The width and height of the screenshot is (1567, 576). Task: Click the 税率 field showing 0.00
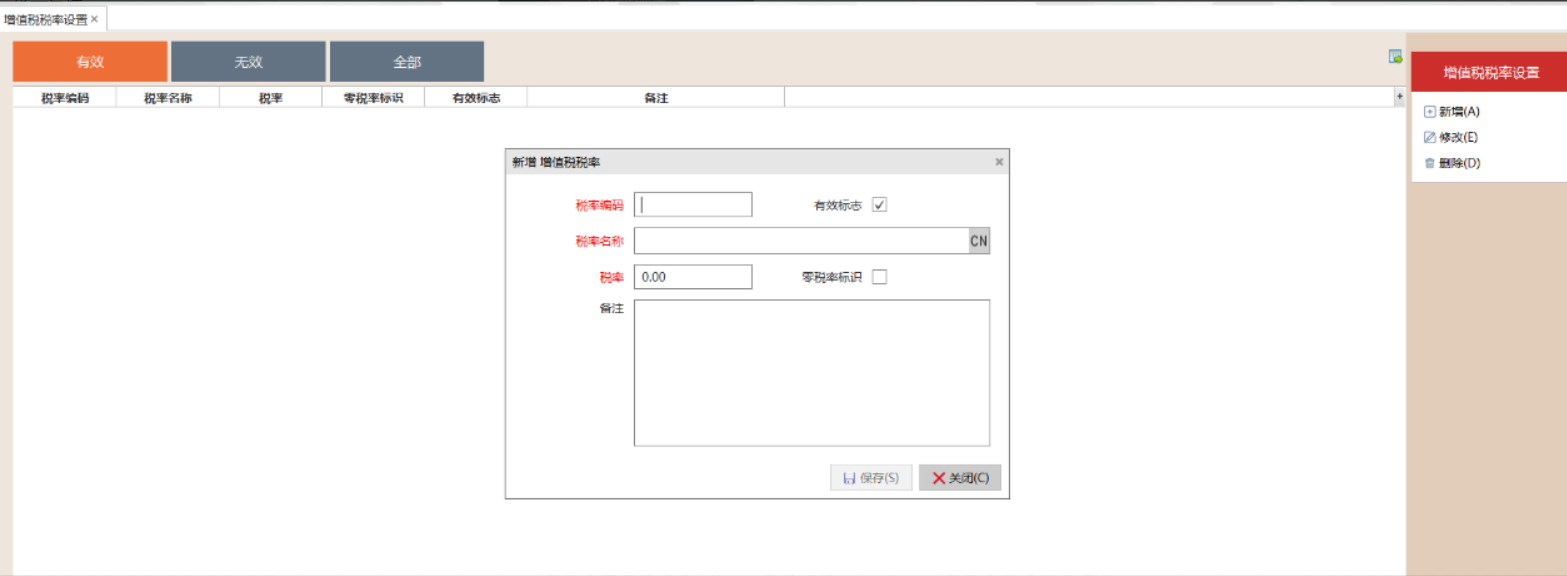(693, 277)
